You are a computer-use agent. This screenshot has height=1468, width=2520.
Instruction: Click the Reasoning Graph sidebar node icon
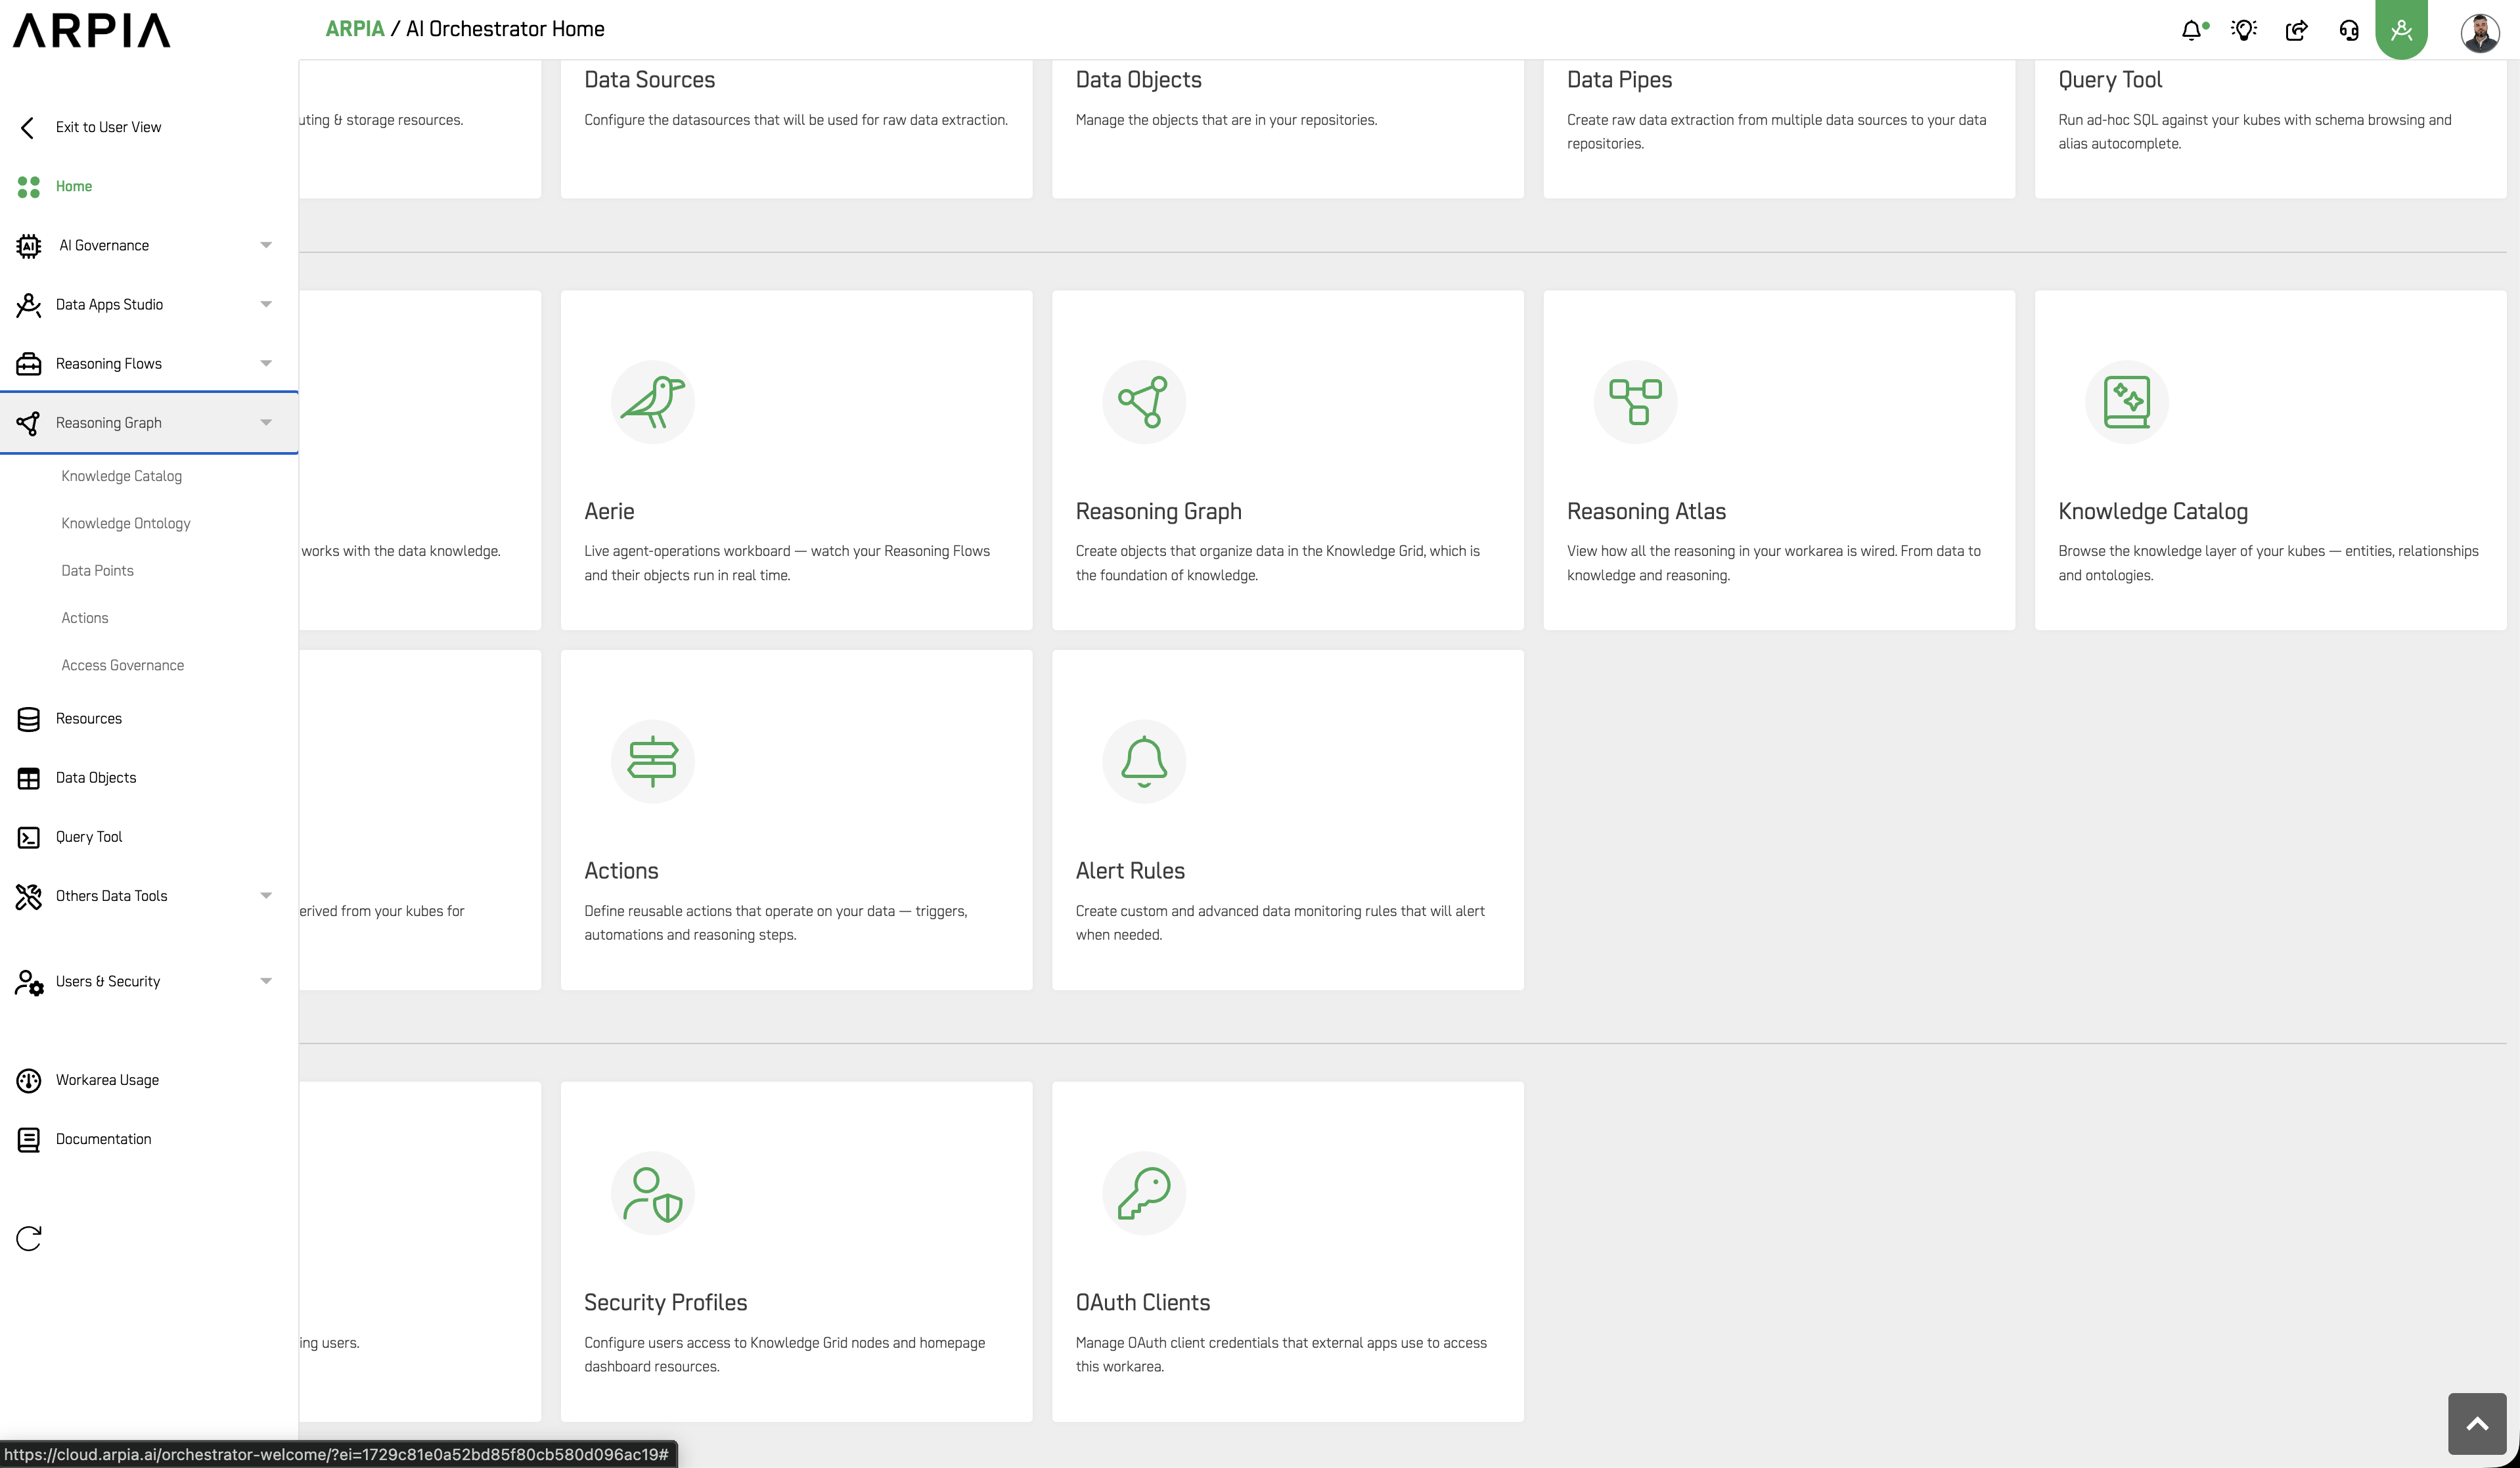coord(29,423)
